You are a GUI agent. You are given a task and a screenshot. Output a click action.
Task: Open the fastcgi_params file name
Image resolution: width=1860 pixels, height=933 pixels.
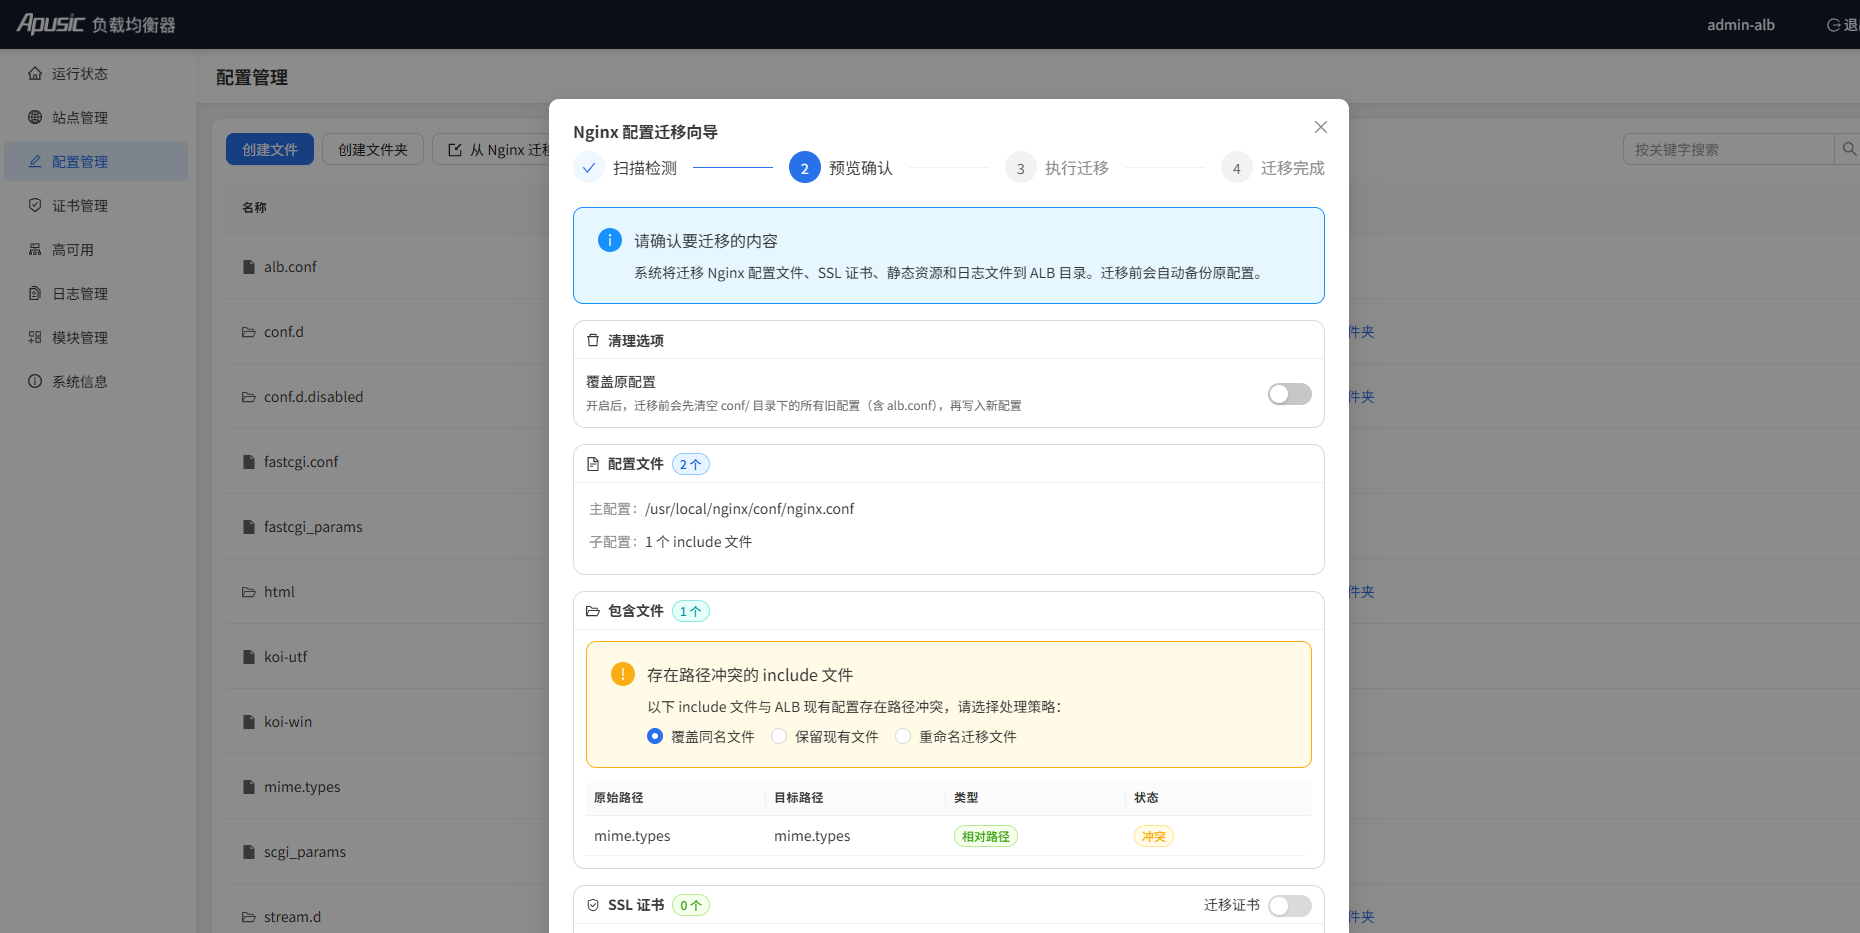[313, 527]
